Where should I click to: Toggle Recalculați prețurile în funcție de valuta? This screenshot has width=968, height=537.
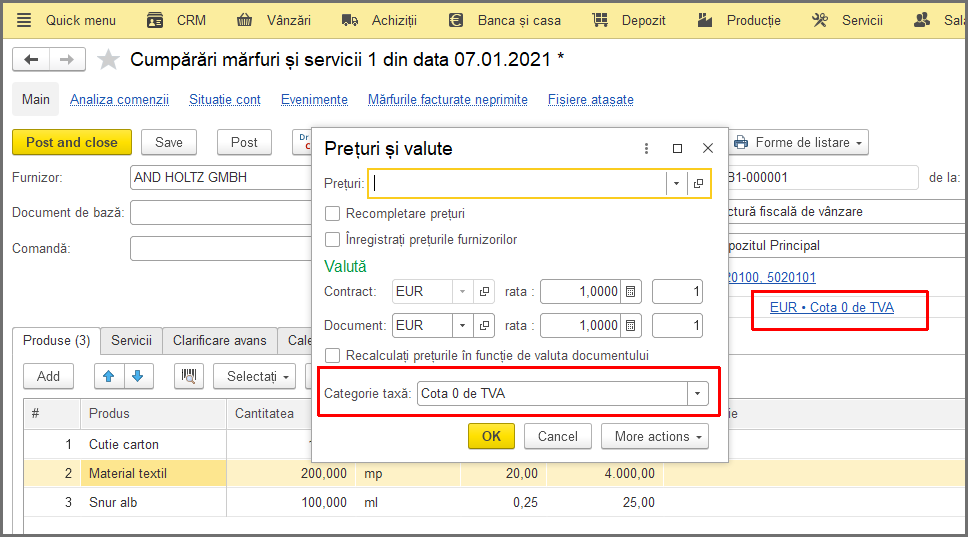pyautogui.click(x=332, y=356)
